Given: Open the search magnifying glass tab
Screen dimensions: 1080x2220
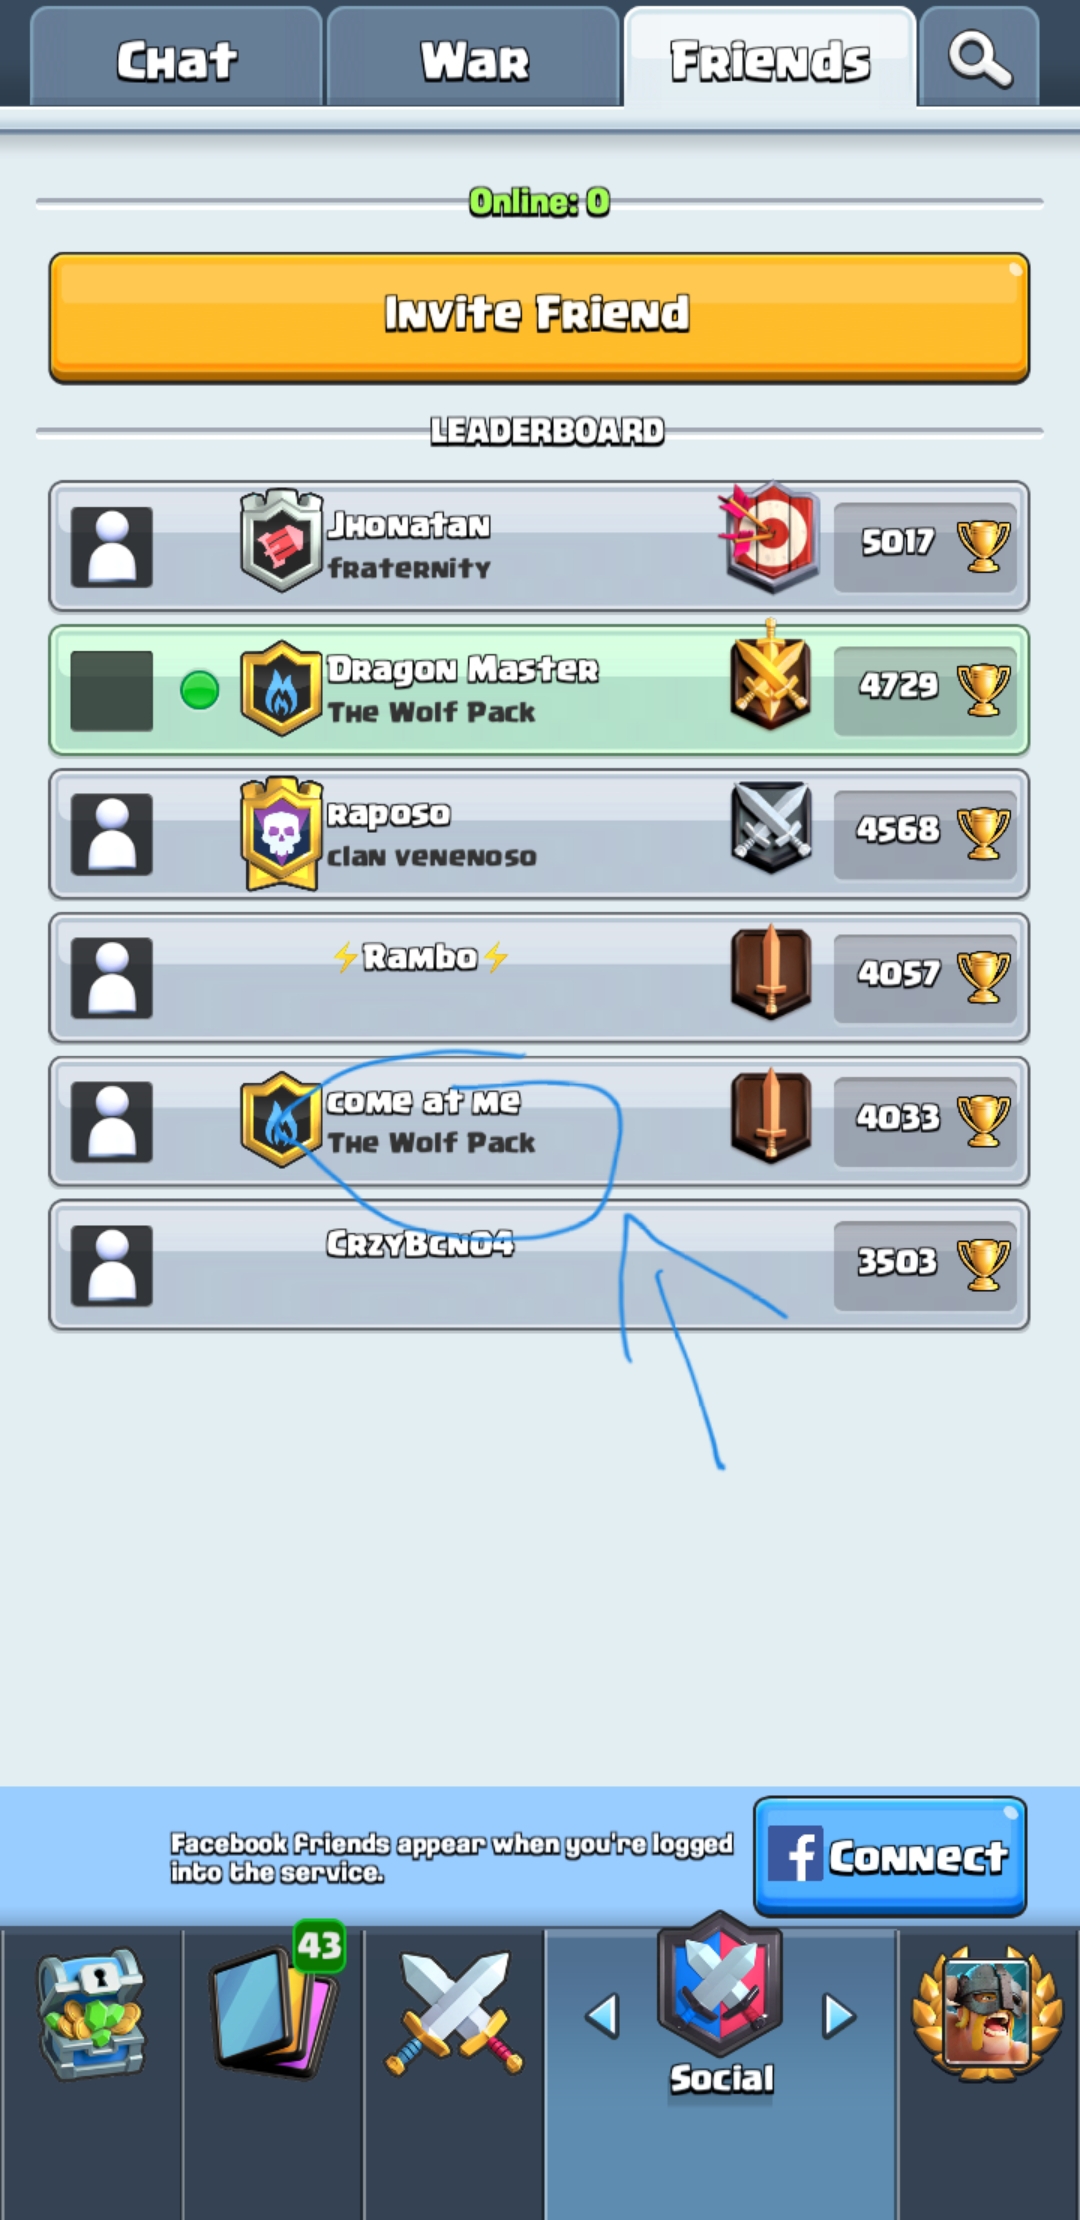Looking at the screenshot, I should tap(980, 58).
